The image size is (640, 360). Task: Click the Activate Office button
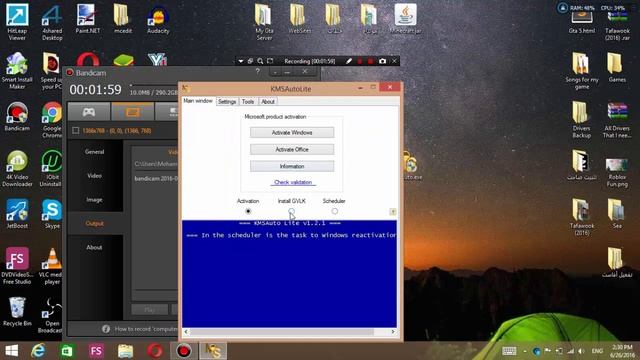point(292,149)
